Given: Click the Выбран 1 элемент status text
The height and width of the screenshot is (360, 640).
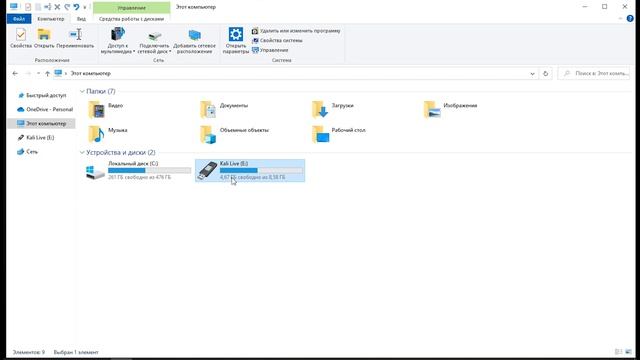Looking at the screenshot, I should click(x=76, y=352).
